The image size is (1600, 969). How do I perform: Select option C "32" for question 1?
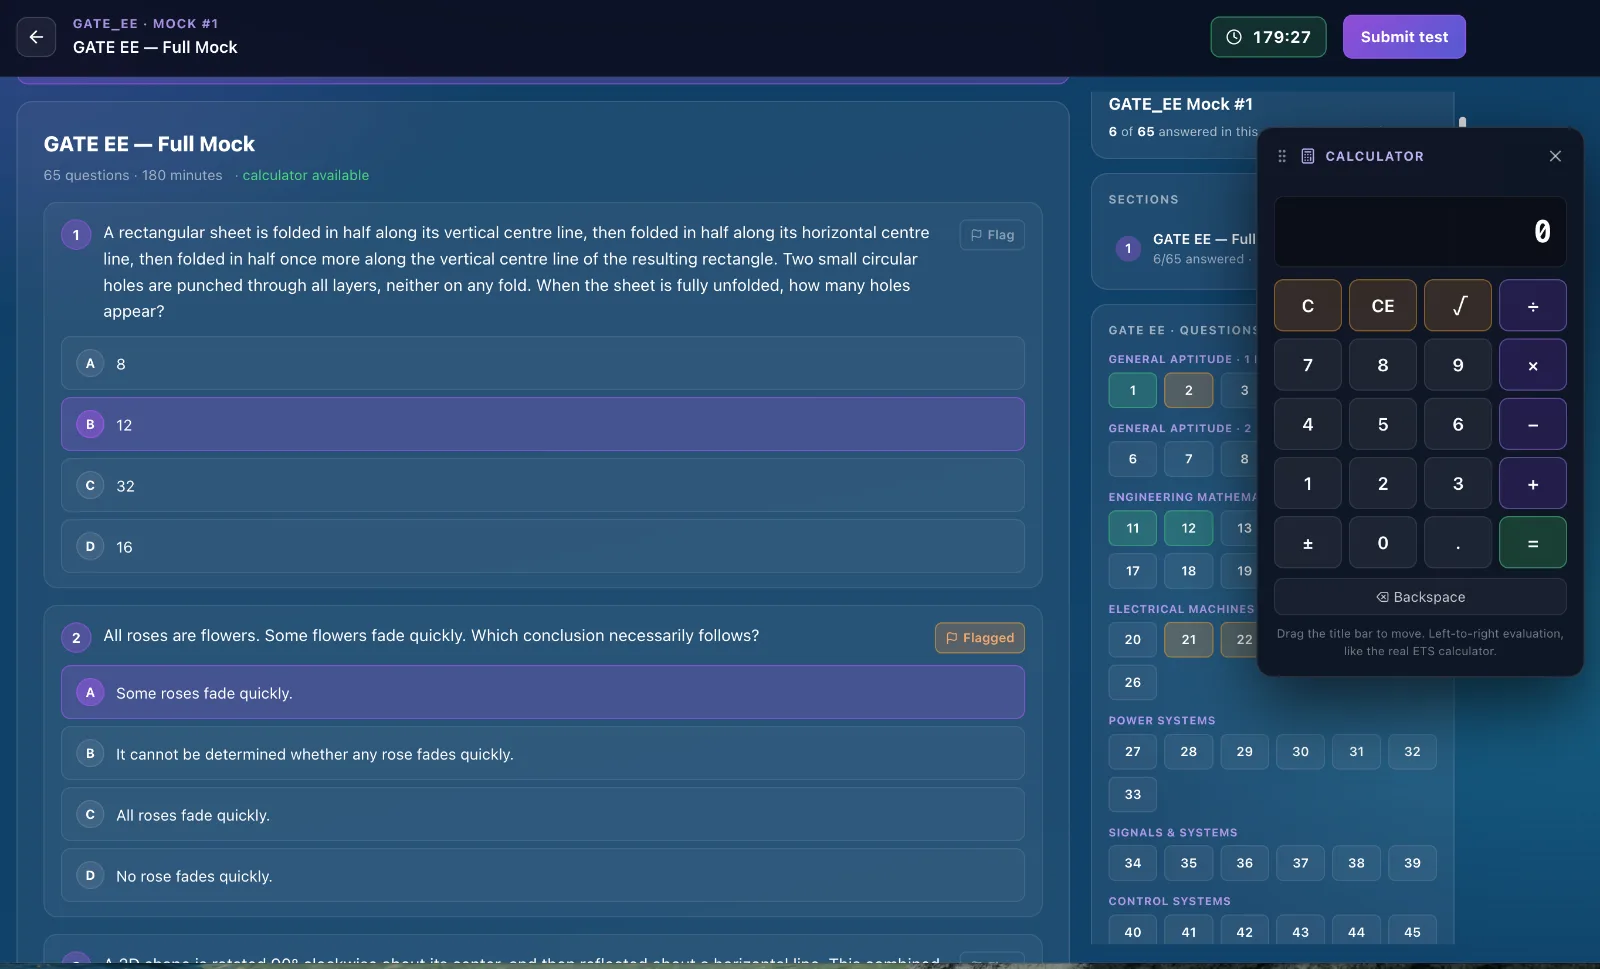pyautogui.click(x=543, y=485)
